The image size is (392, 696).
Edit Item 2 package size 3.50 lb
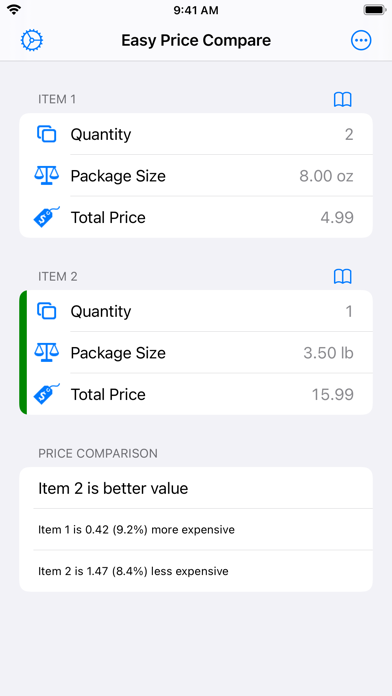point(329,353)
